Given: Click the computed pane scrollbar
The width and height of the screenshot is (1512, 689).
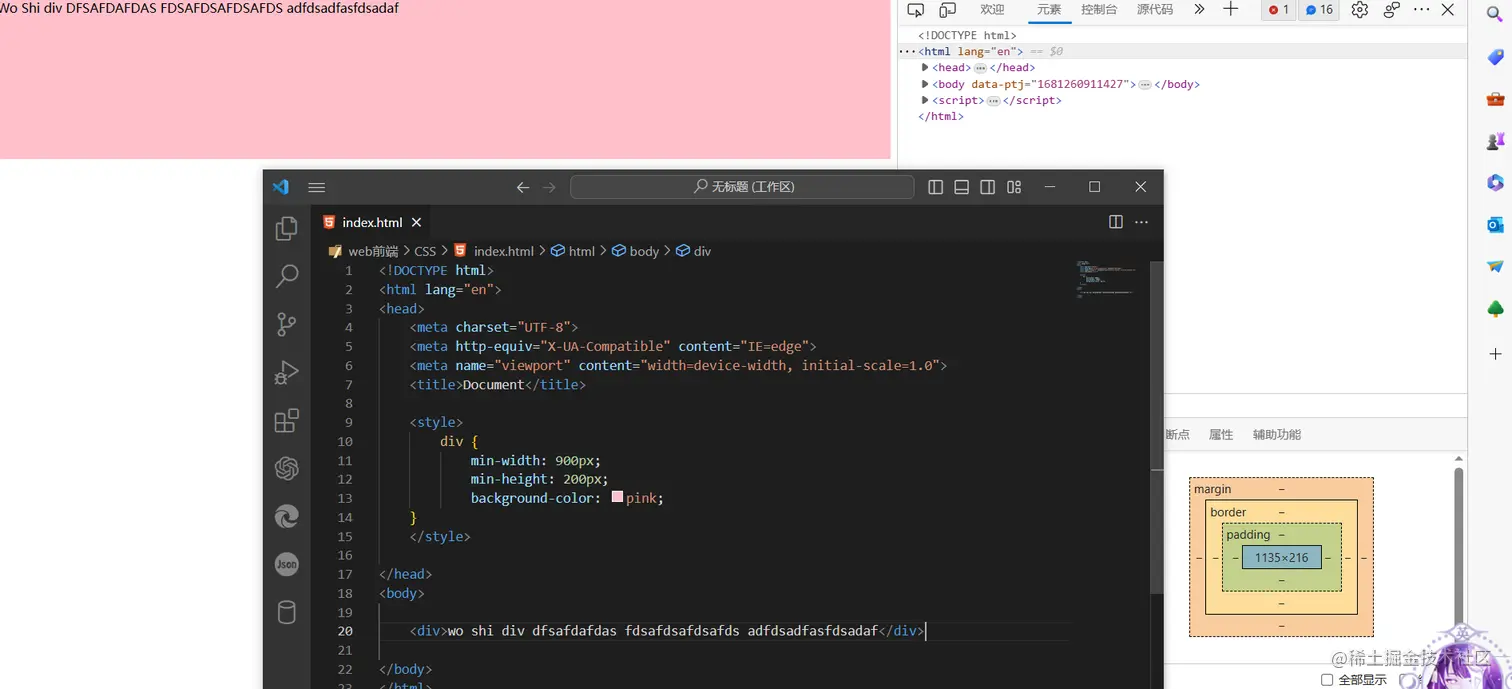Looking at the screenshot, I should (x=1459, y=545).
